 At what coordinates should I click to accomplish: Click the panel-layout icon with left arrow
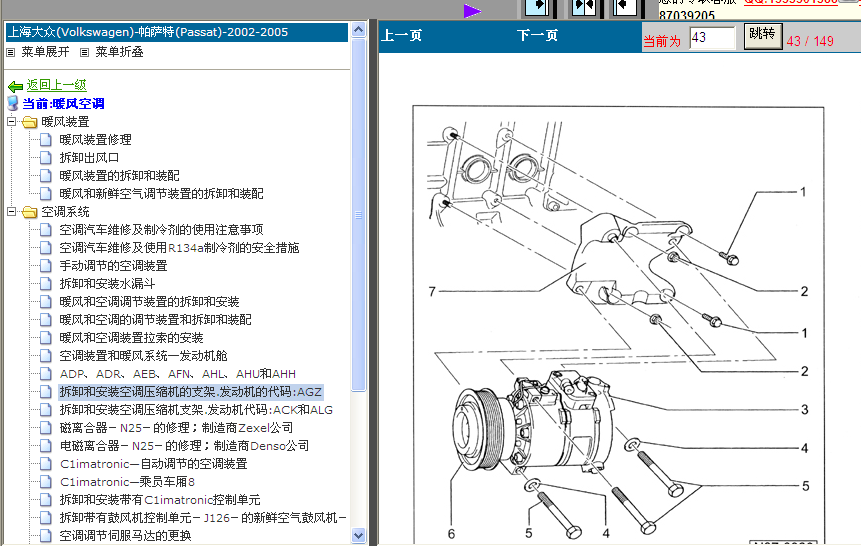(624, 7)
